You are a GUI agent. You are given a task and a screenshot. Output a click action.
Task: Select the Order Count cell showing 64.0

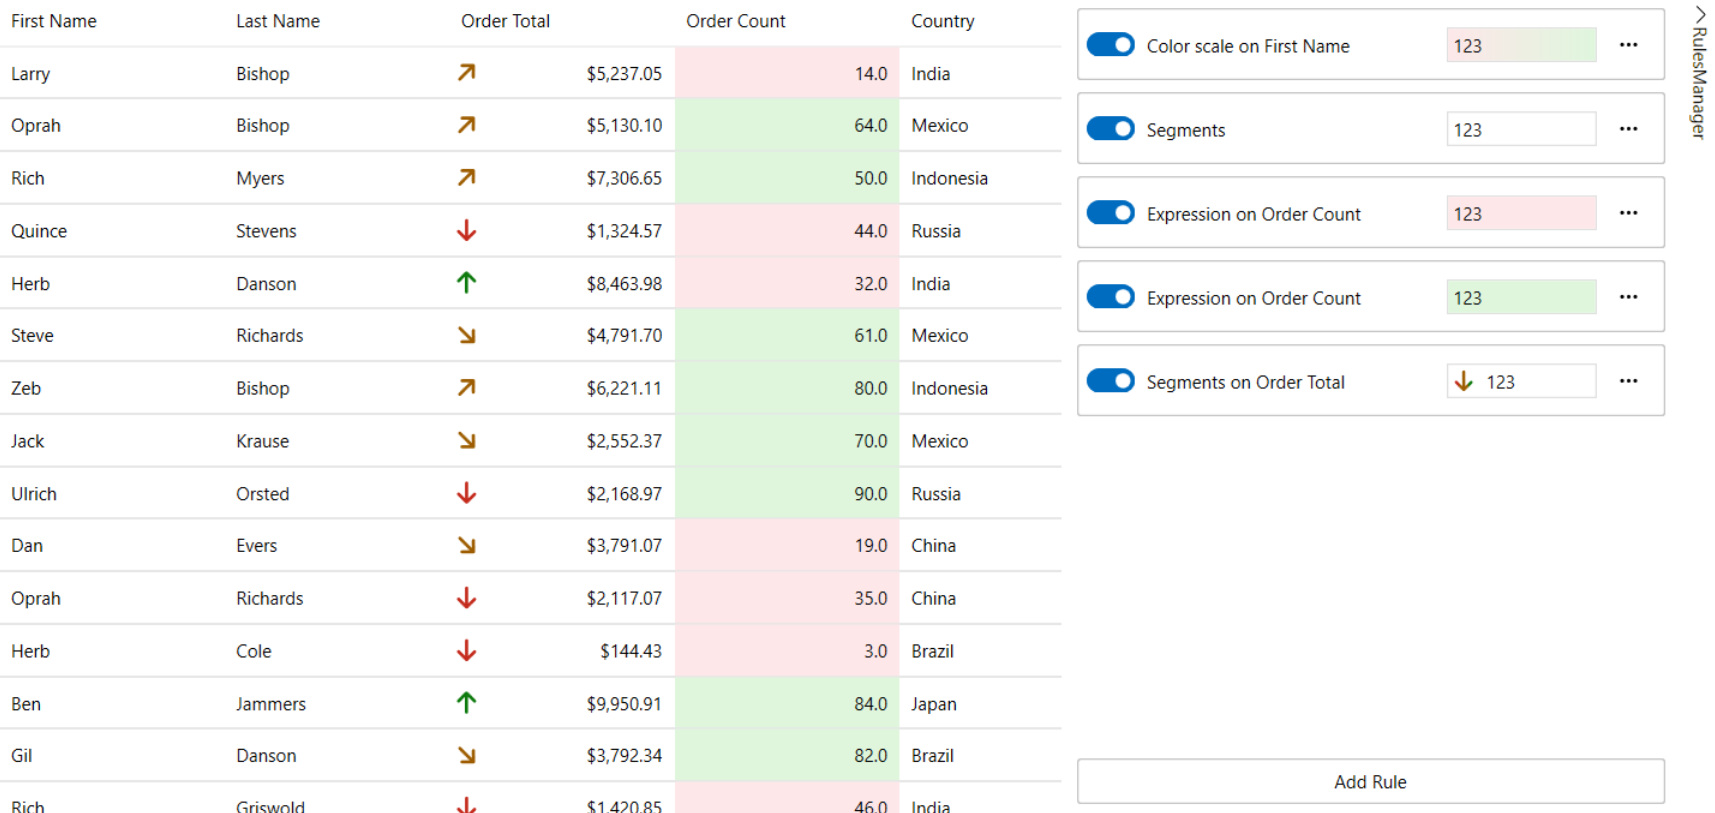click(x=787, y=126)
